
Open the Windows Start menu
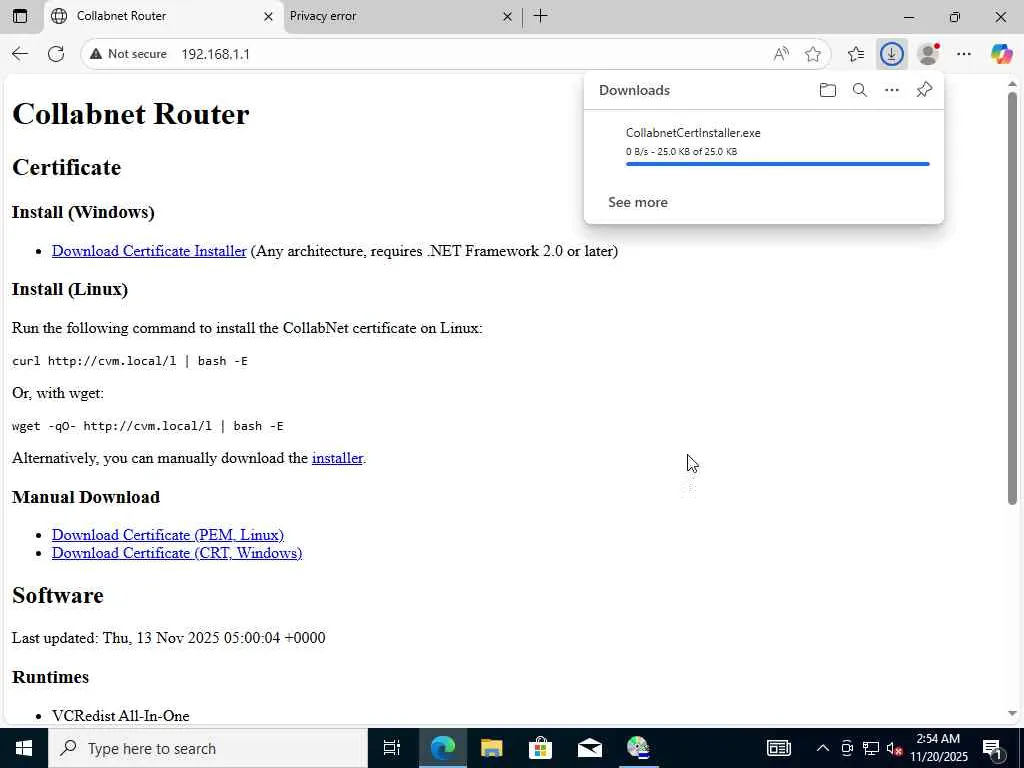coord(24,748)
